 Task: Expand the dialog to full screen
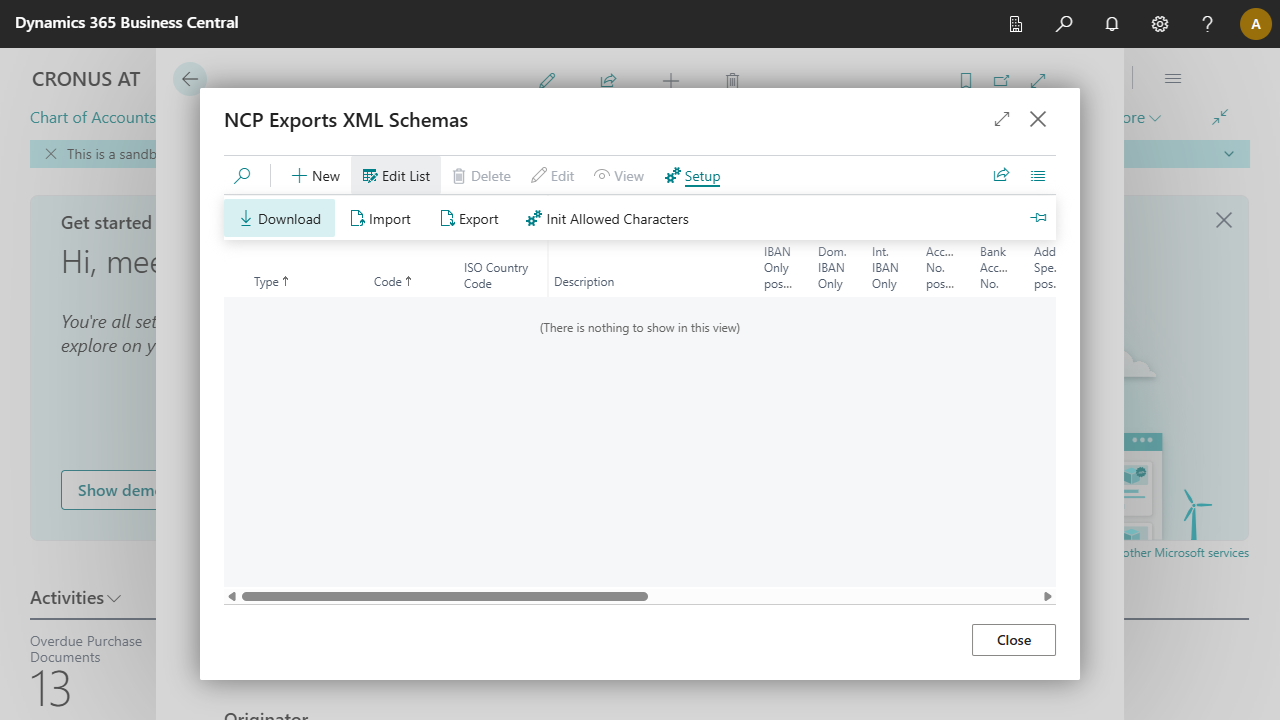click(x=1002, y=120)
